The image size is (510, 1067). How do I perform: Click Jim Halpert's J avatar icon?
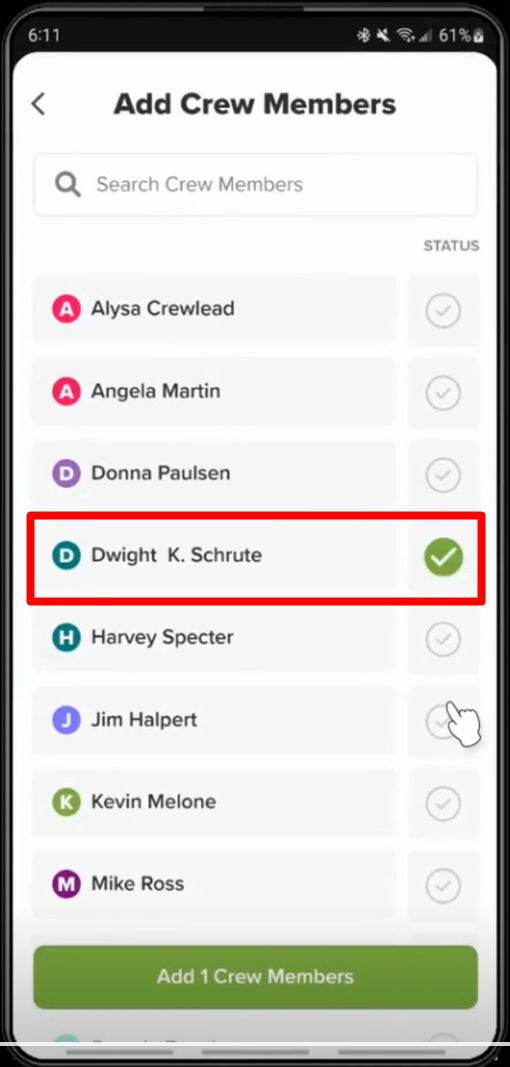pos(66,720)
